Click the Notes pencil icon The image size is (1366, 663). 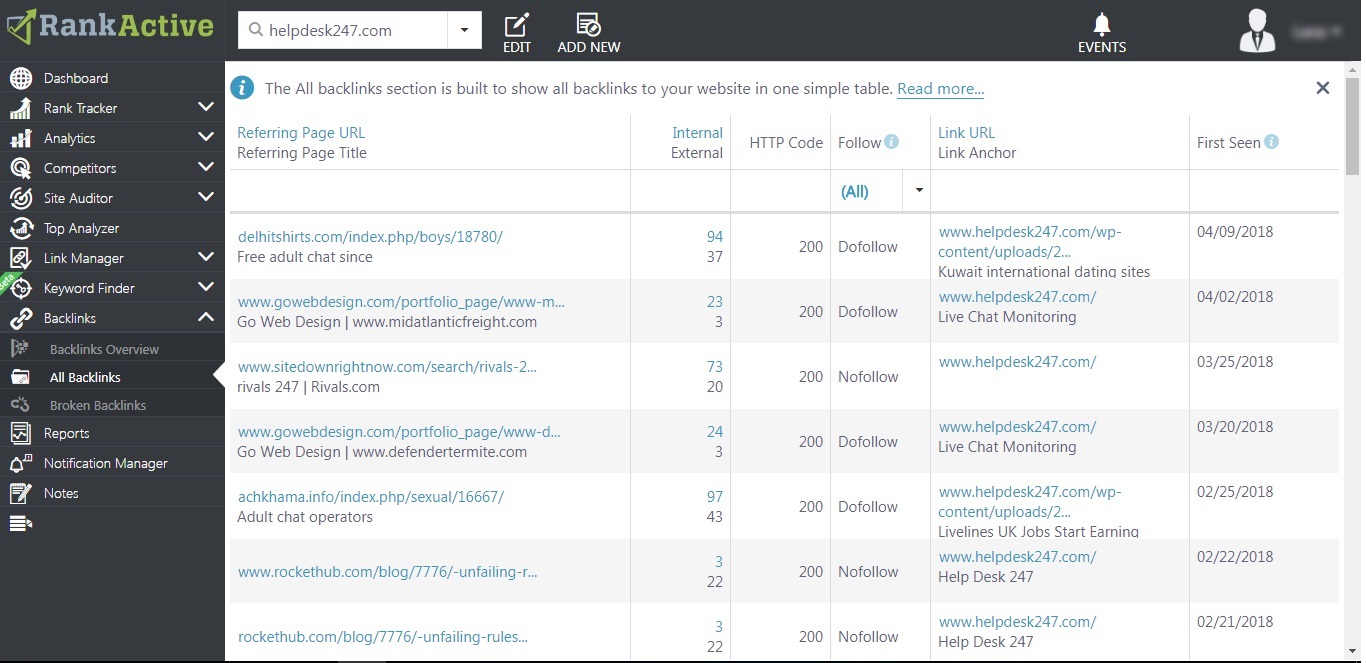pyautogui.click(x=20, y=493)
